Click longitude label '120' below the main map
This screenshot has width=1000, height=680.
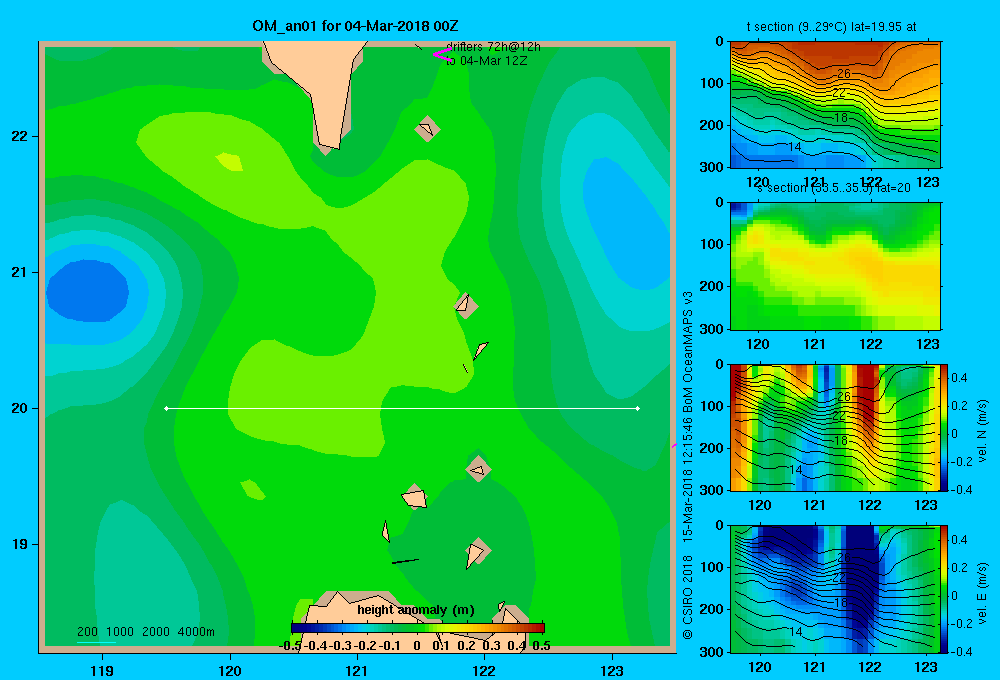coord(230,670)
